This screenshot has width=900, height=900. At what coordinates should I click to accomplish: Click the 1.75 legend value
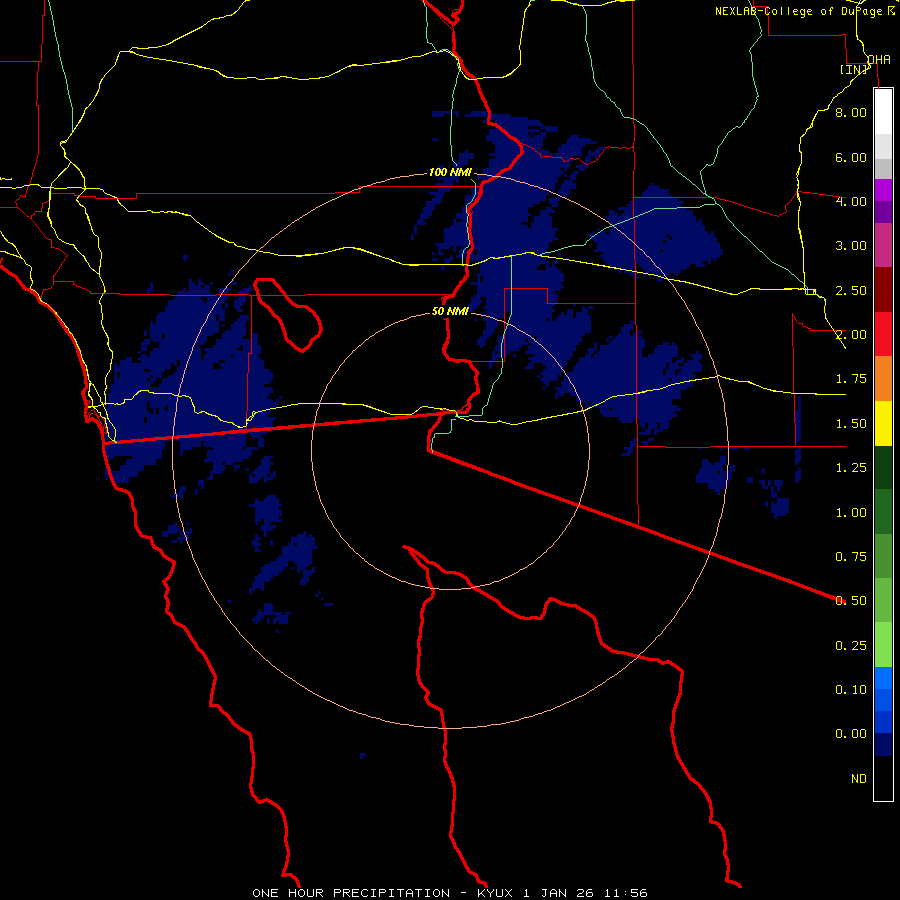pyautogui.click(x=851, y=379)
